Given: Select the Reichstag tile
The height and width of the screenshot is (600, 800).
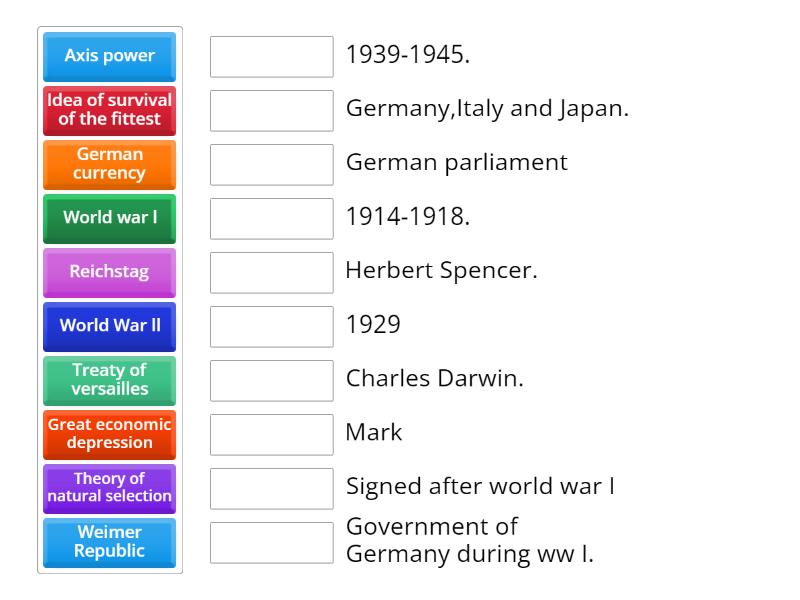Looking at the screenshot, I should click(x=109, y=272).
